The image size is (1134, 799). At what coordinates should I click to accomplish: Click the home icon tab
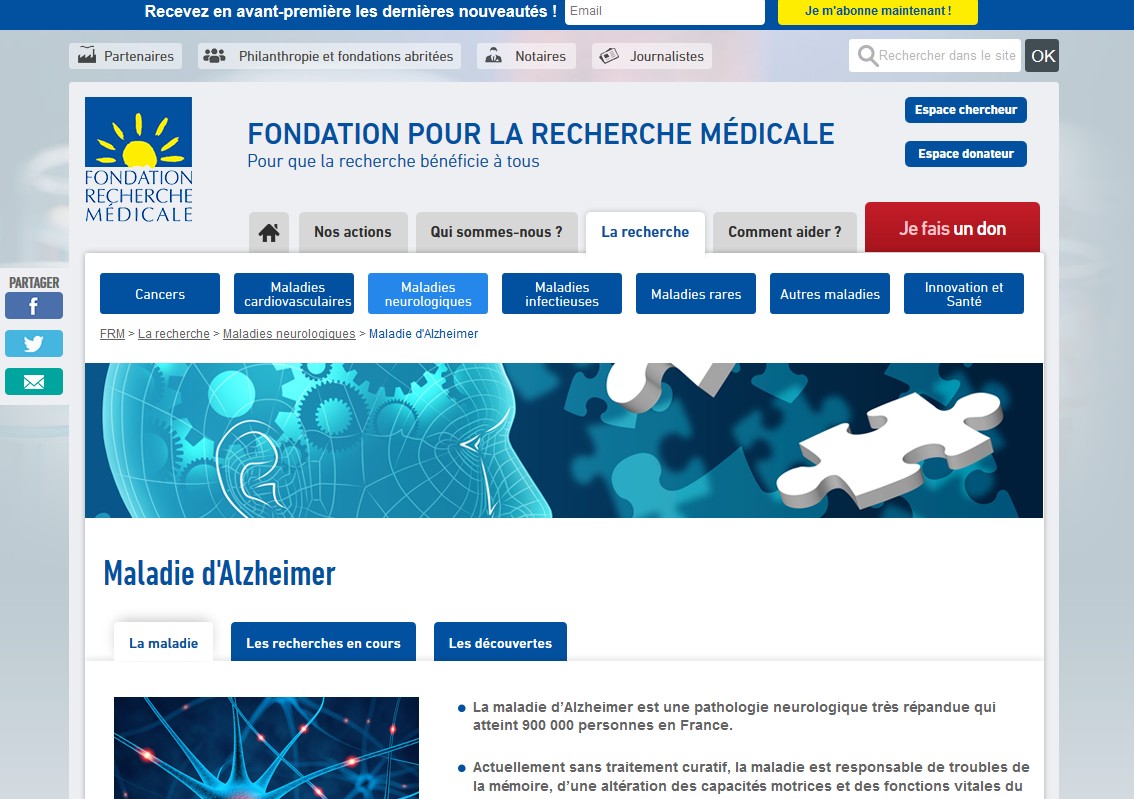click(x=269, y=232)
